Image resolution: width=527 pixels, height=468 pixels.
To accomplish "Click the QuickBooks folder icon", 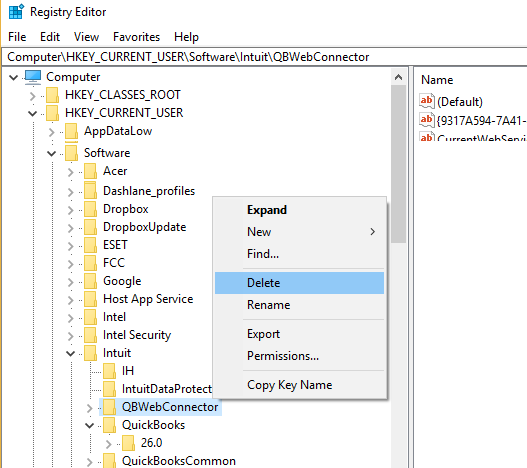I will [x=109, y=425].
